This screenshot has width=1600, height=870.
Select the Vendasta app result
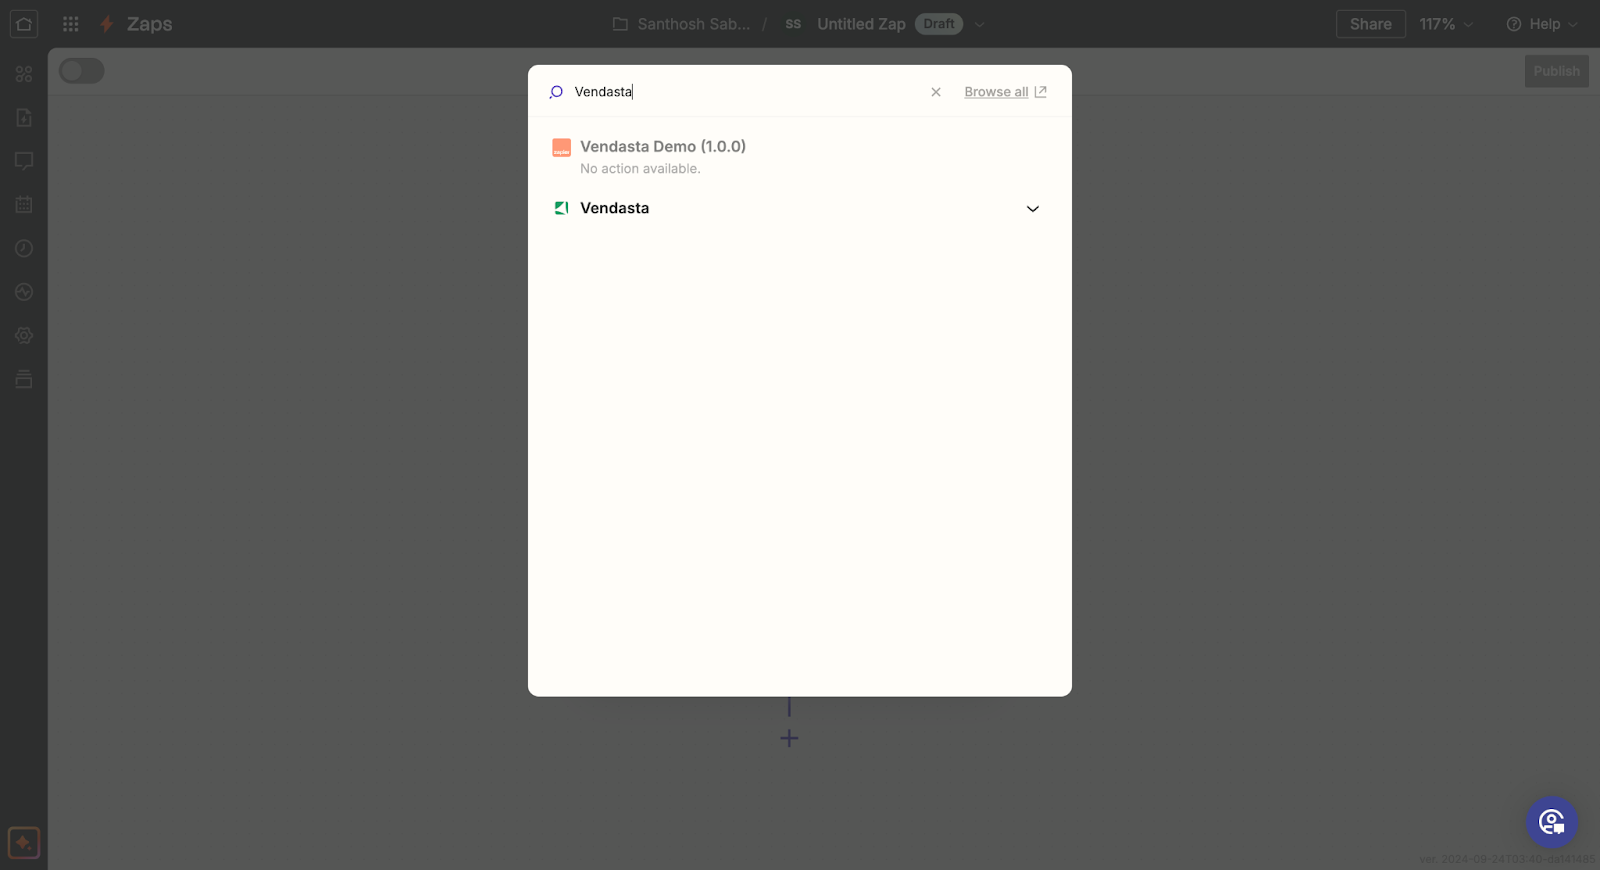(x=800, y=208)
